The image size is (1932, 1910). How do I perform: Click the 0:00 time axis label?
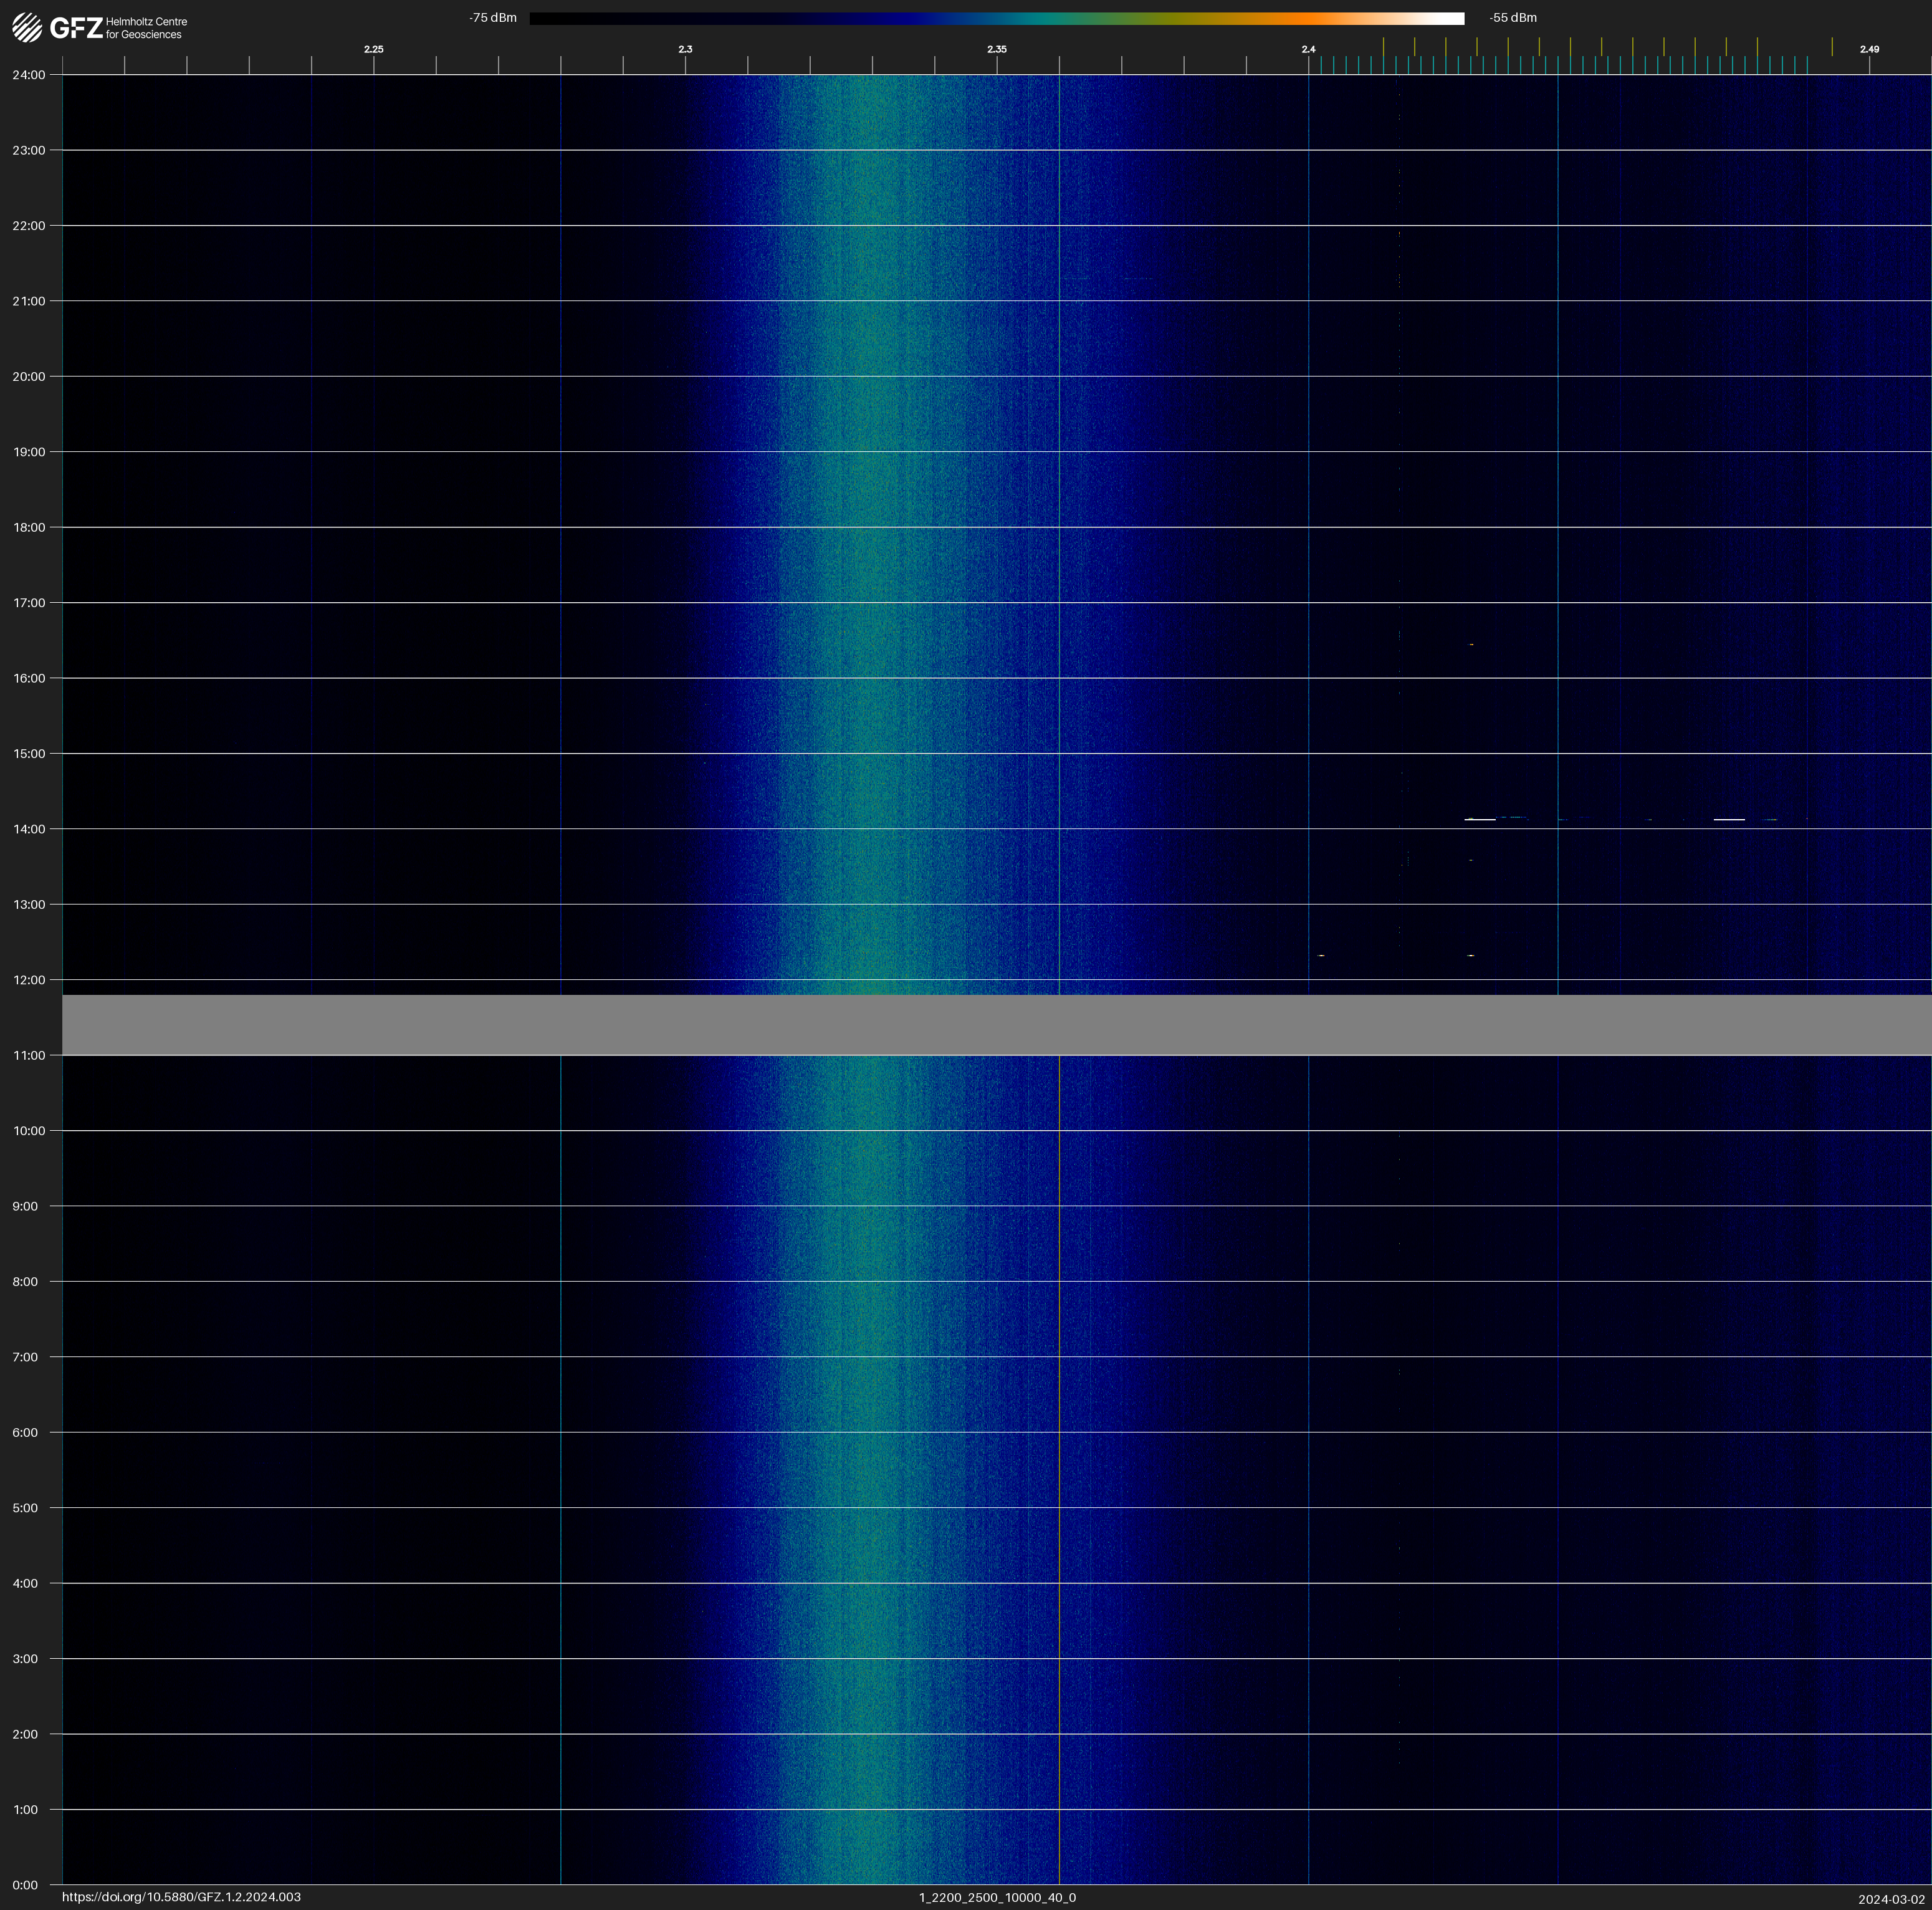[x=25, y=1885]
